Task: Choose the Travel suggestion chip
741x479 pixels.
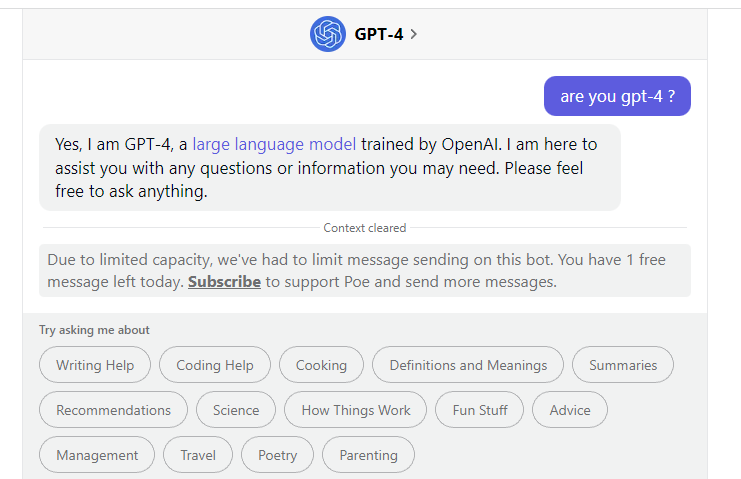Action: [x=198, y=454]
